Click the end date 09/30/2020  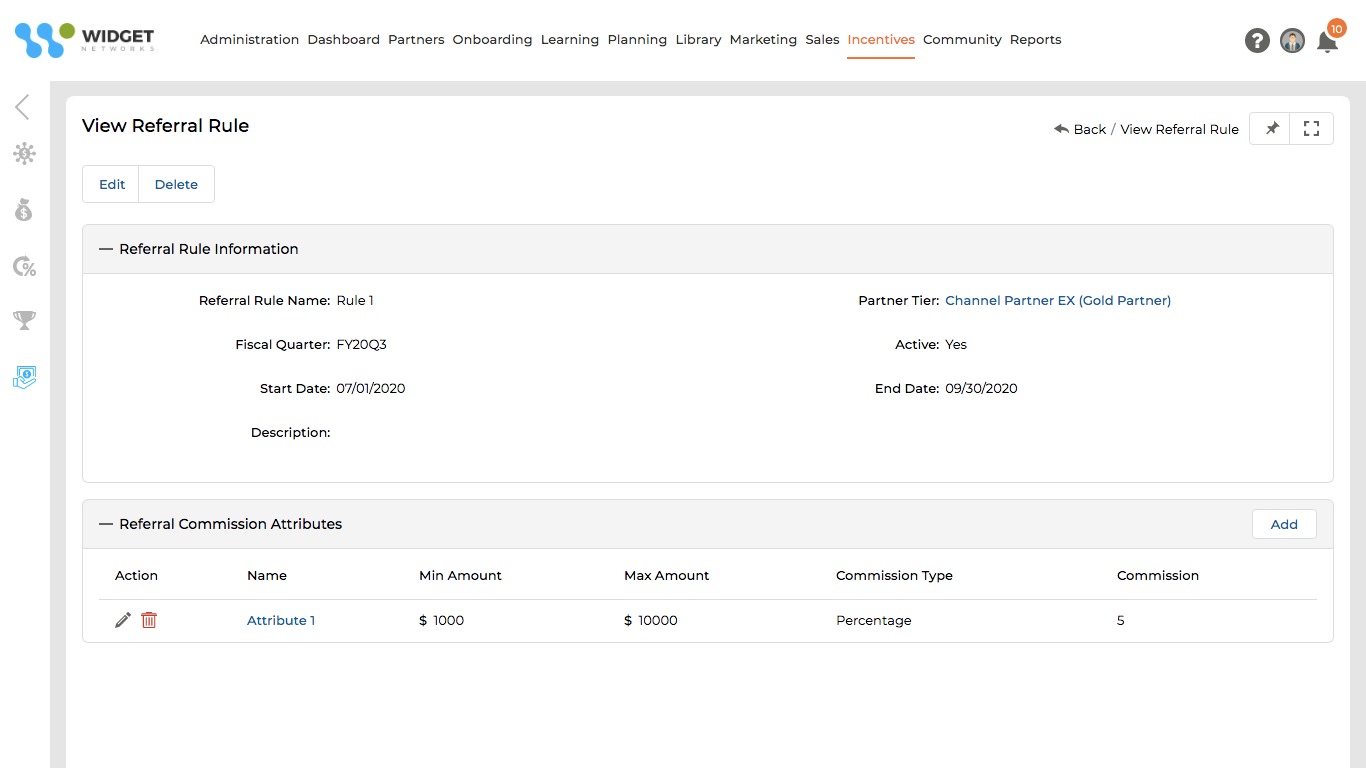click(x=981, y=388)
